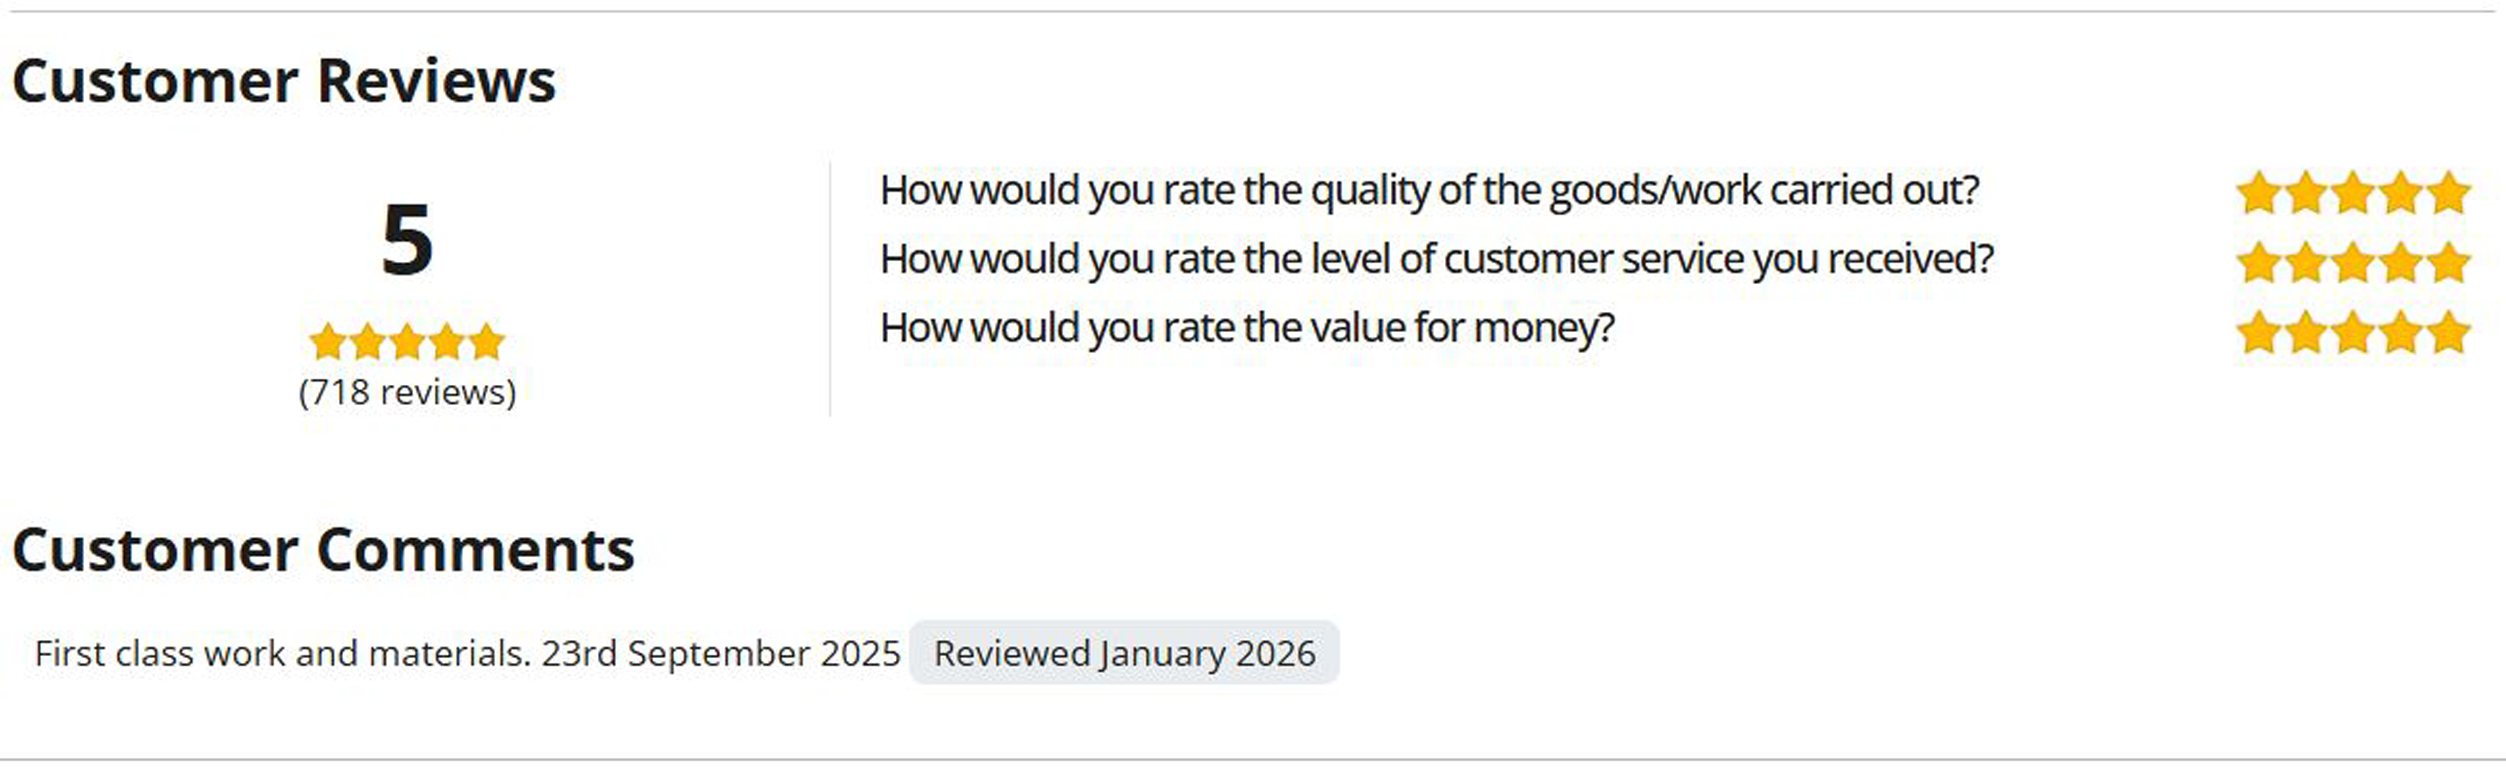
Task: Click the quality of goods/work question text
Action: (1429, 190)
